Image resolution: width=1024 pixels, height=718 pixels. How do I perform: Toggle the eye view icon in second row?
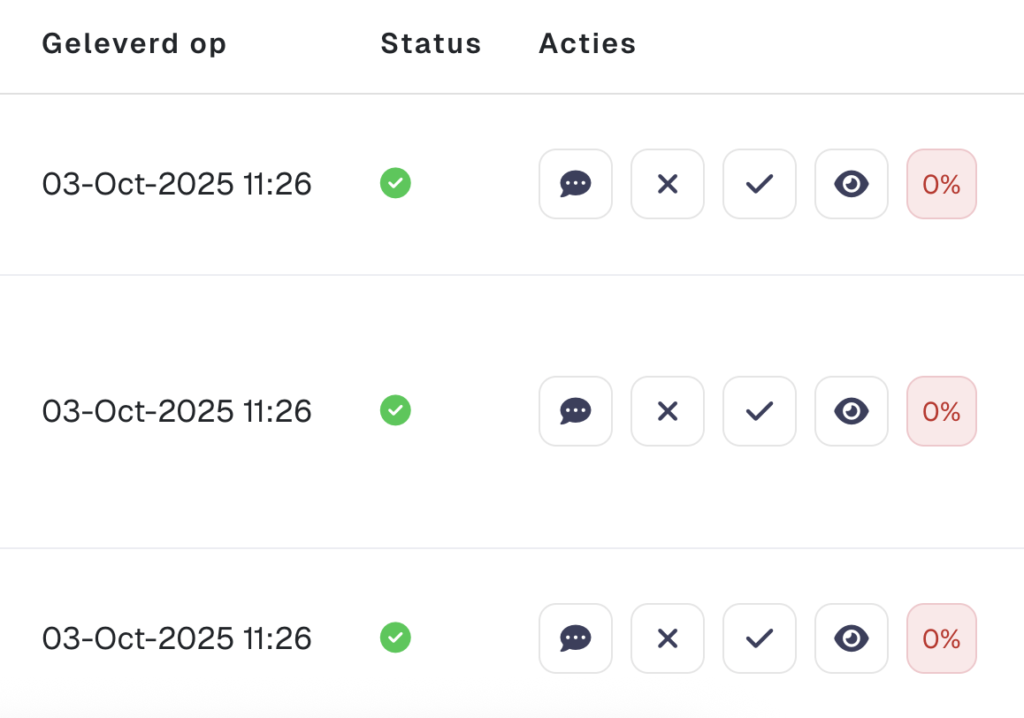851,411
